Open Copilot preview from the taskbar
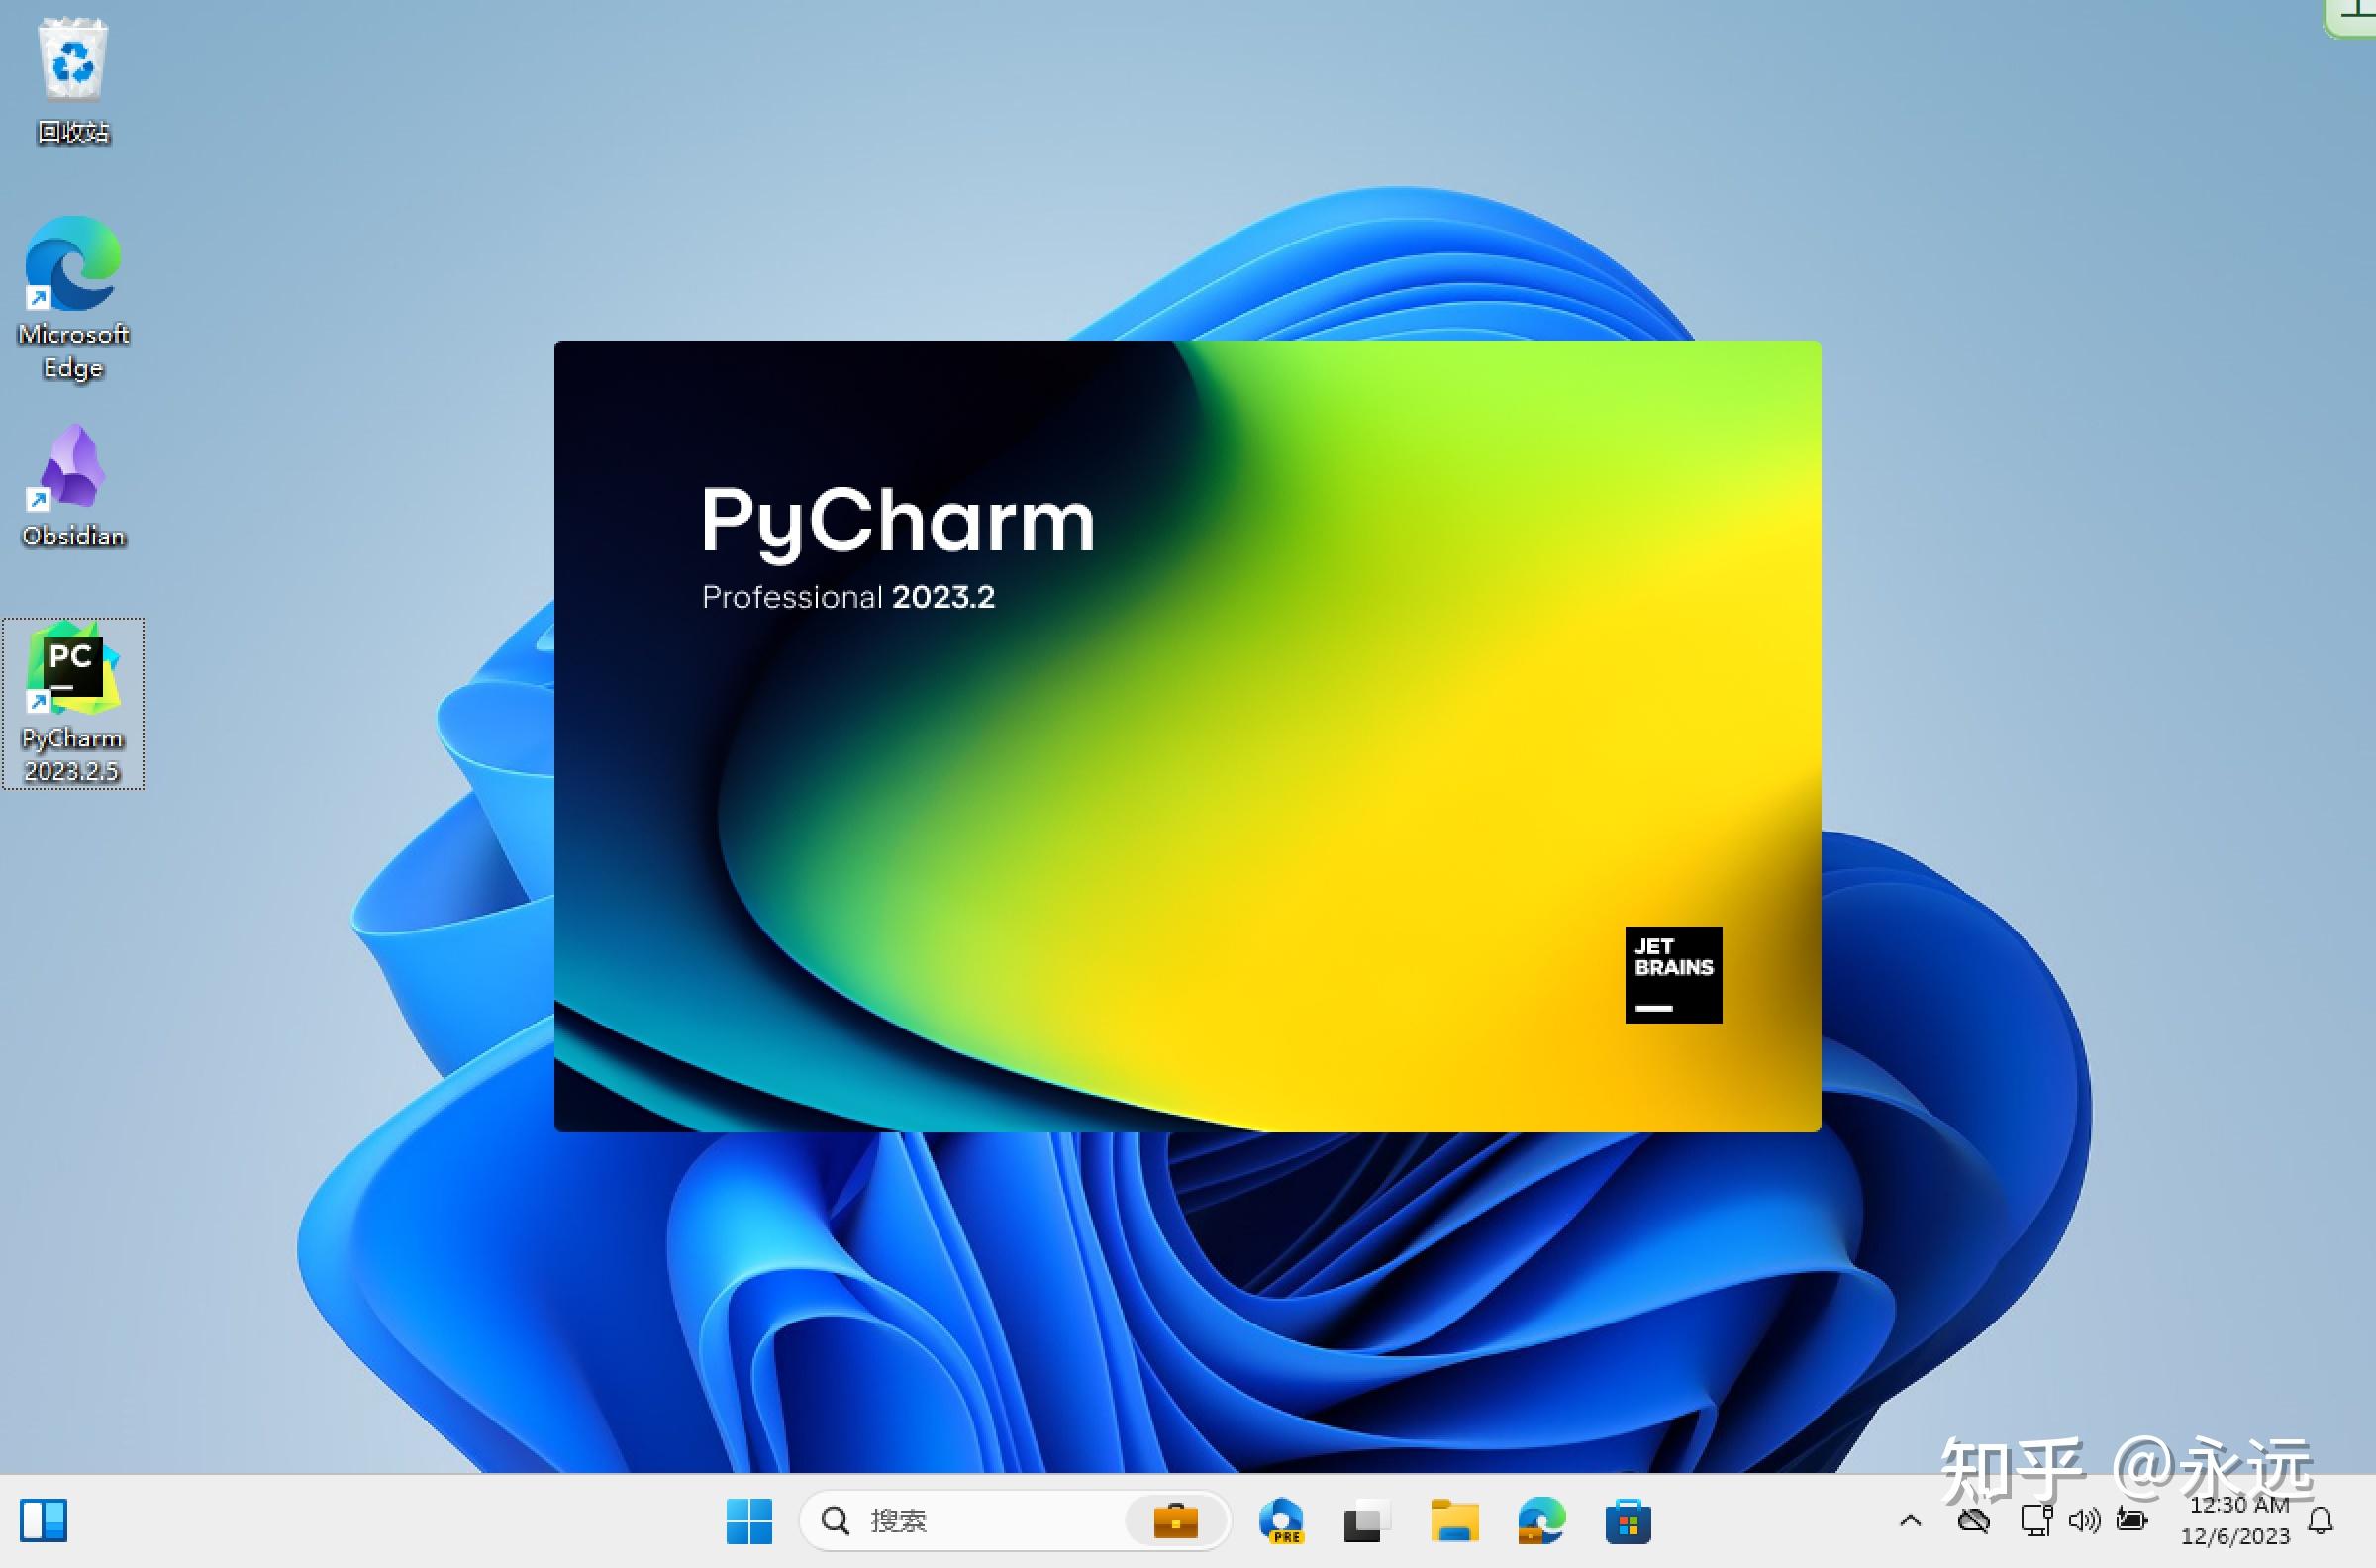 (1281, 1521)
